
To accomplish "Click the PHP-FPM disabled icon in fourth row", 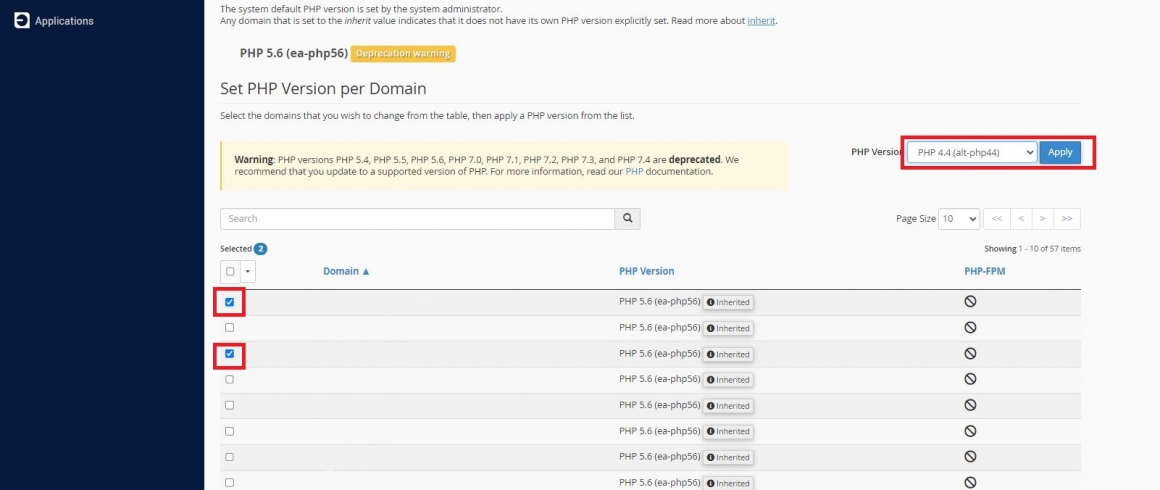I will [x=971, y=379].
